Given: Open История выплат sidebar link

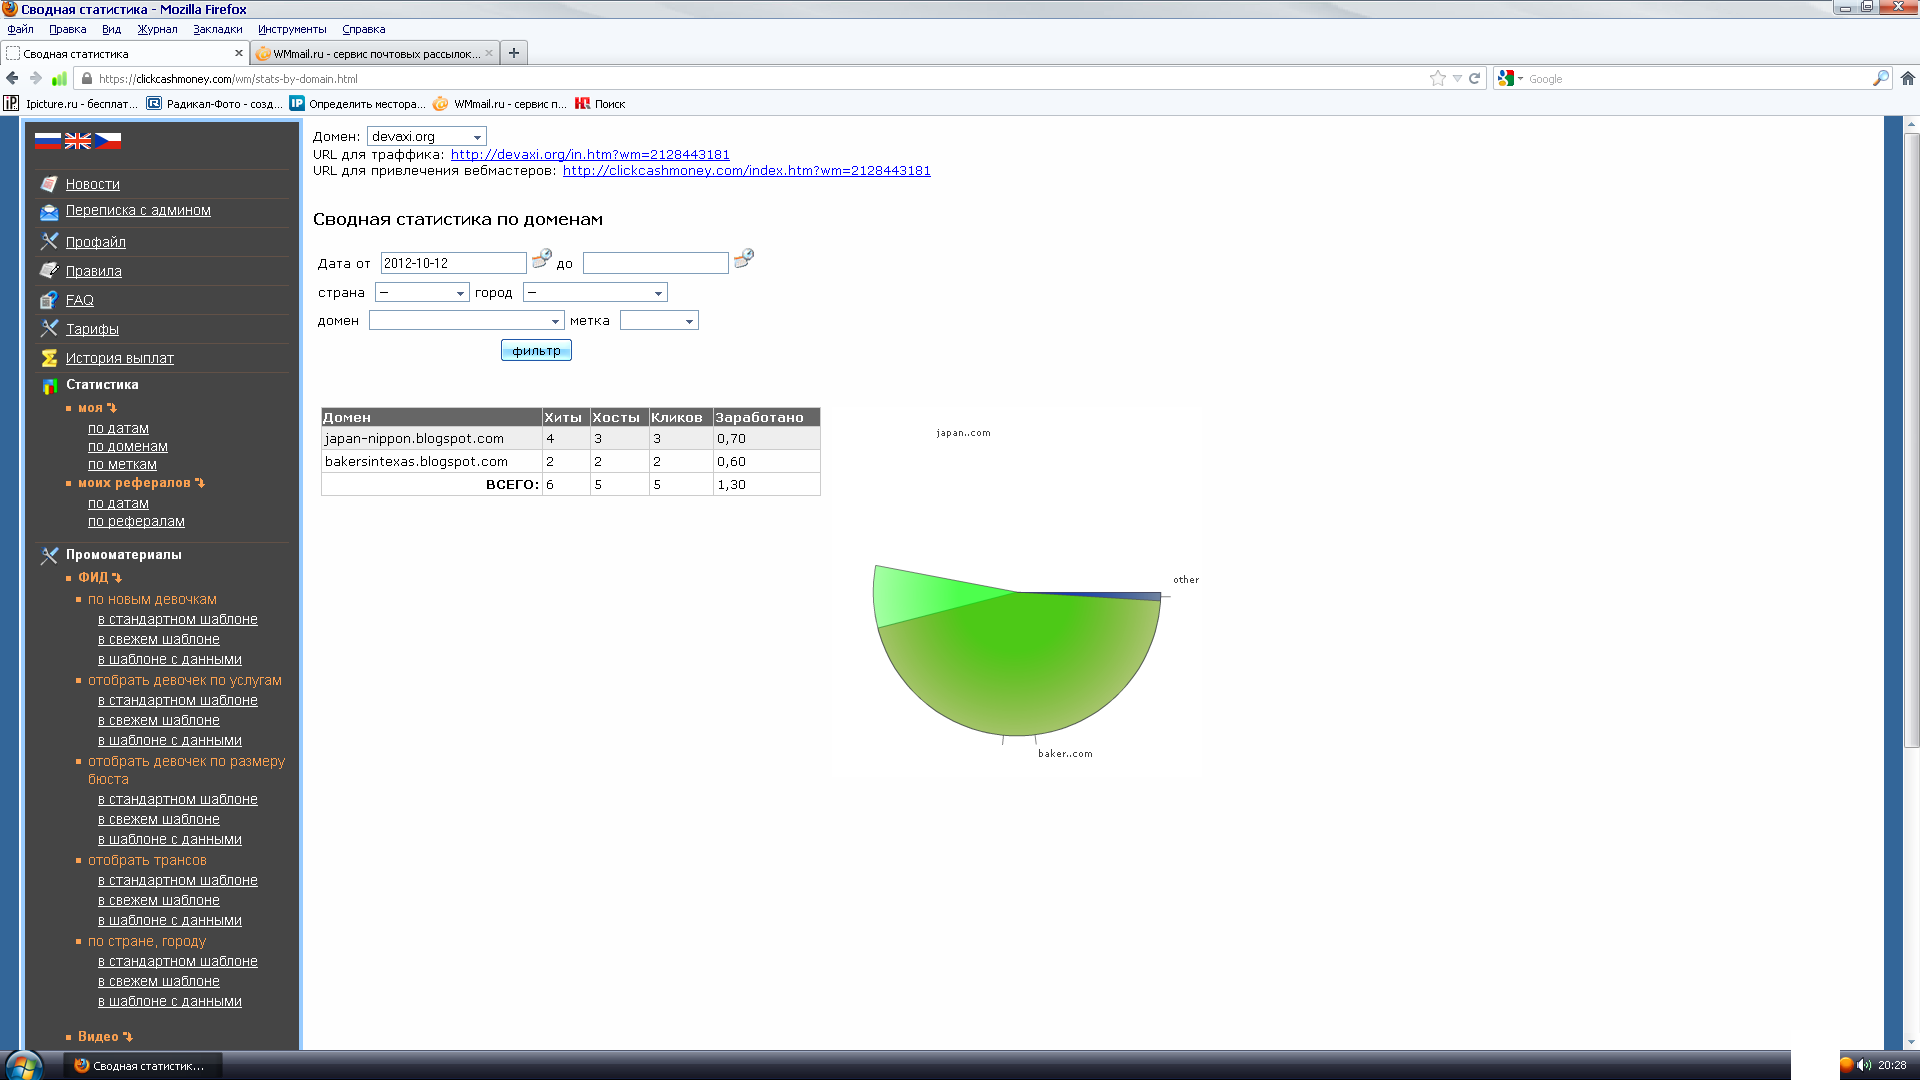Looking at the screenshot, I should [119, 358].
